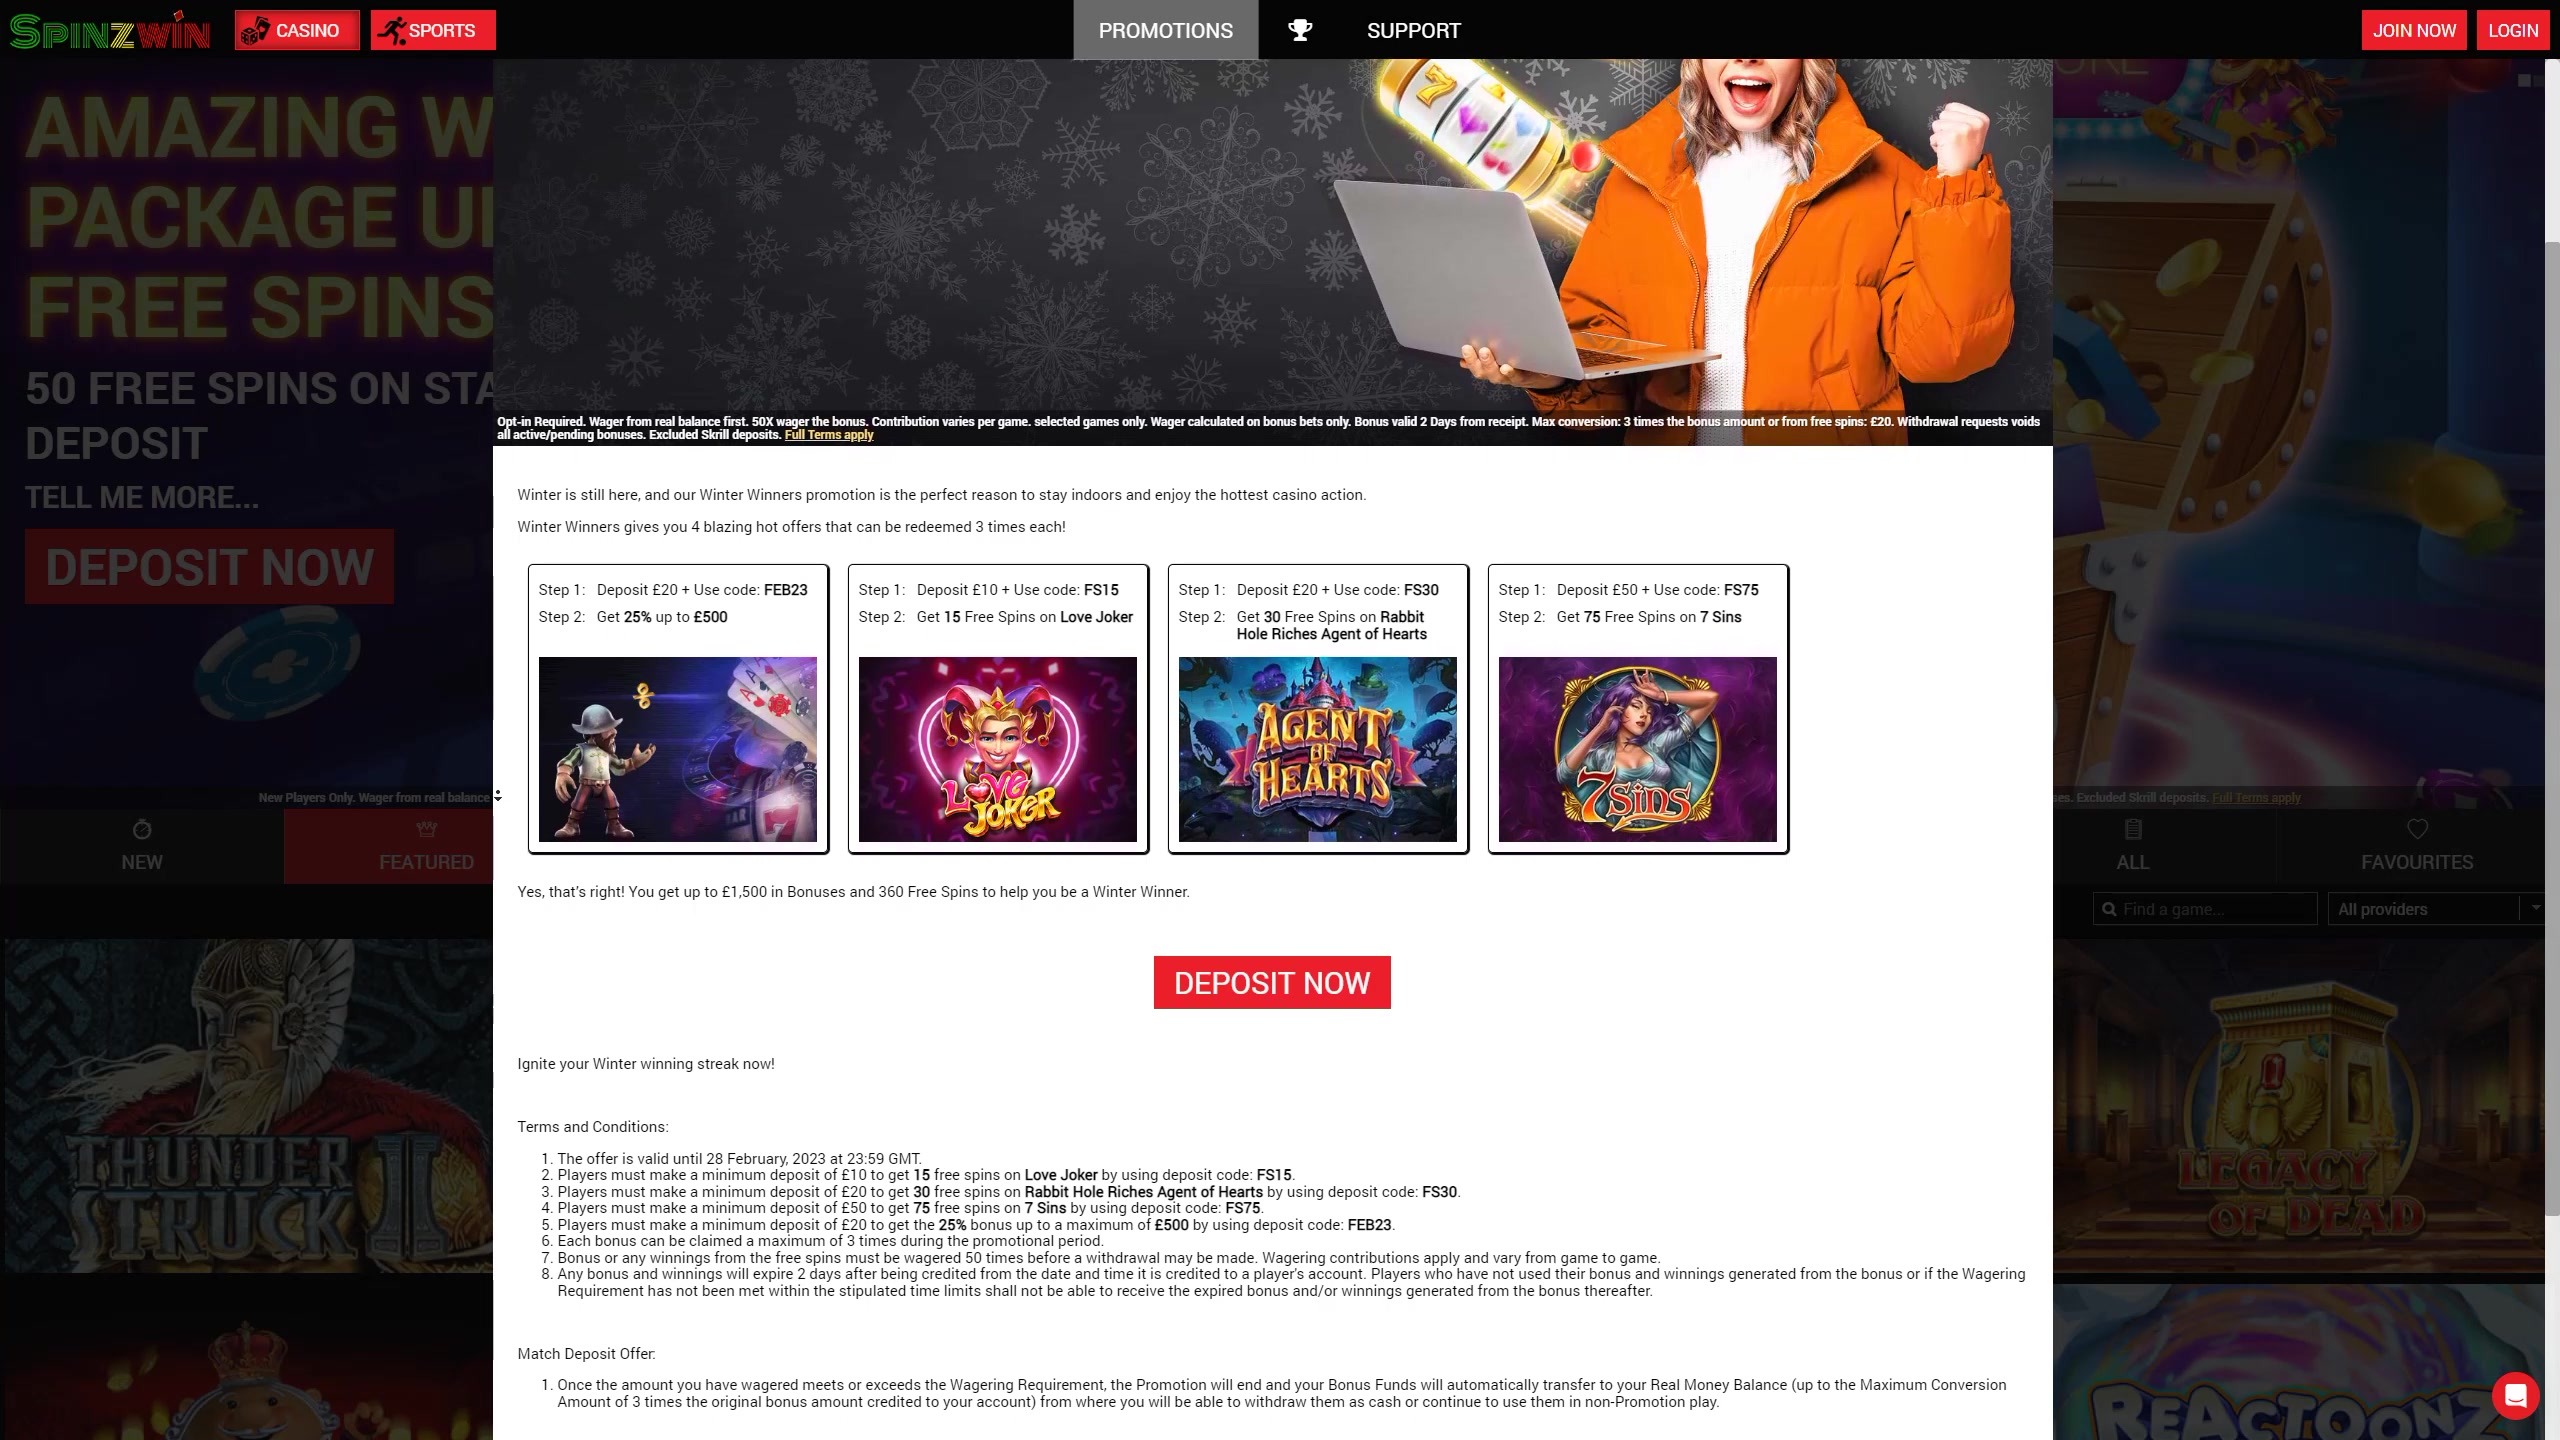2560x1440 pixels.
Task: Click the red DEPOSIT NOW button in promotion
Action: coord(1271,982)
